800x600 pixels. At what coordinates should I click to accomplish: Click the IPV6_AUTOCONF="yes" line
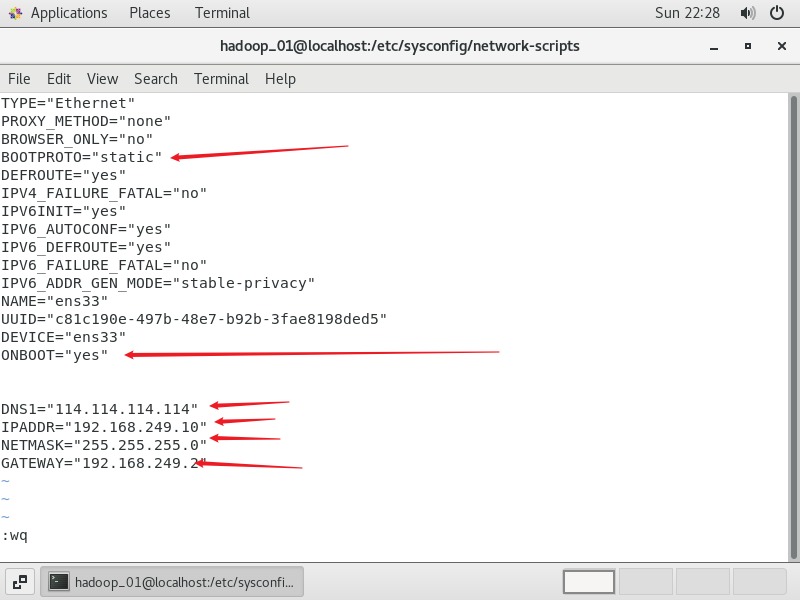pyautogui.click(x=86, y=230)
